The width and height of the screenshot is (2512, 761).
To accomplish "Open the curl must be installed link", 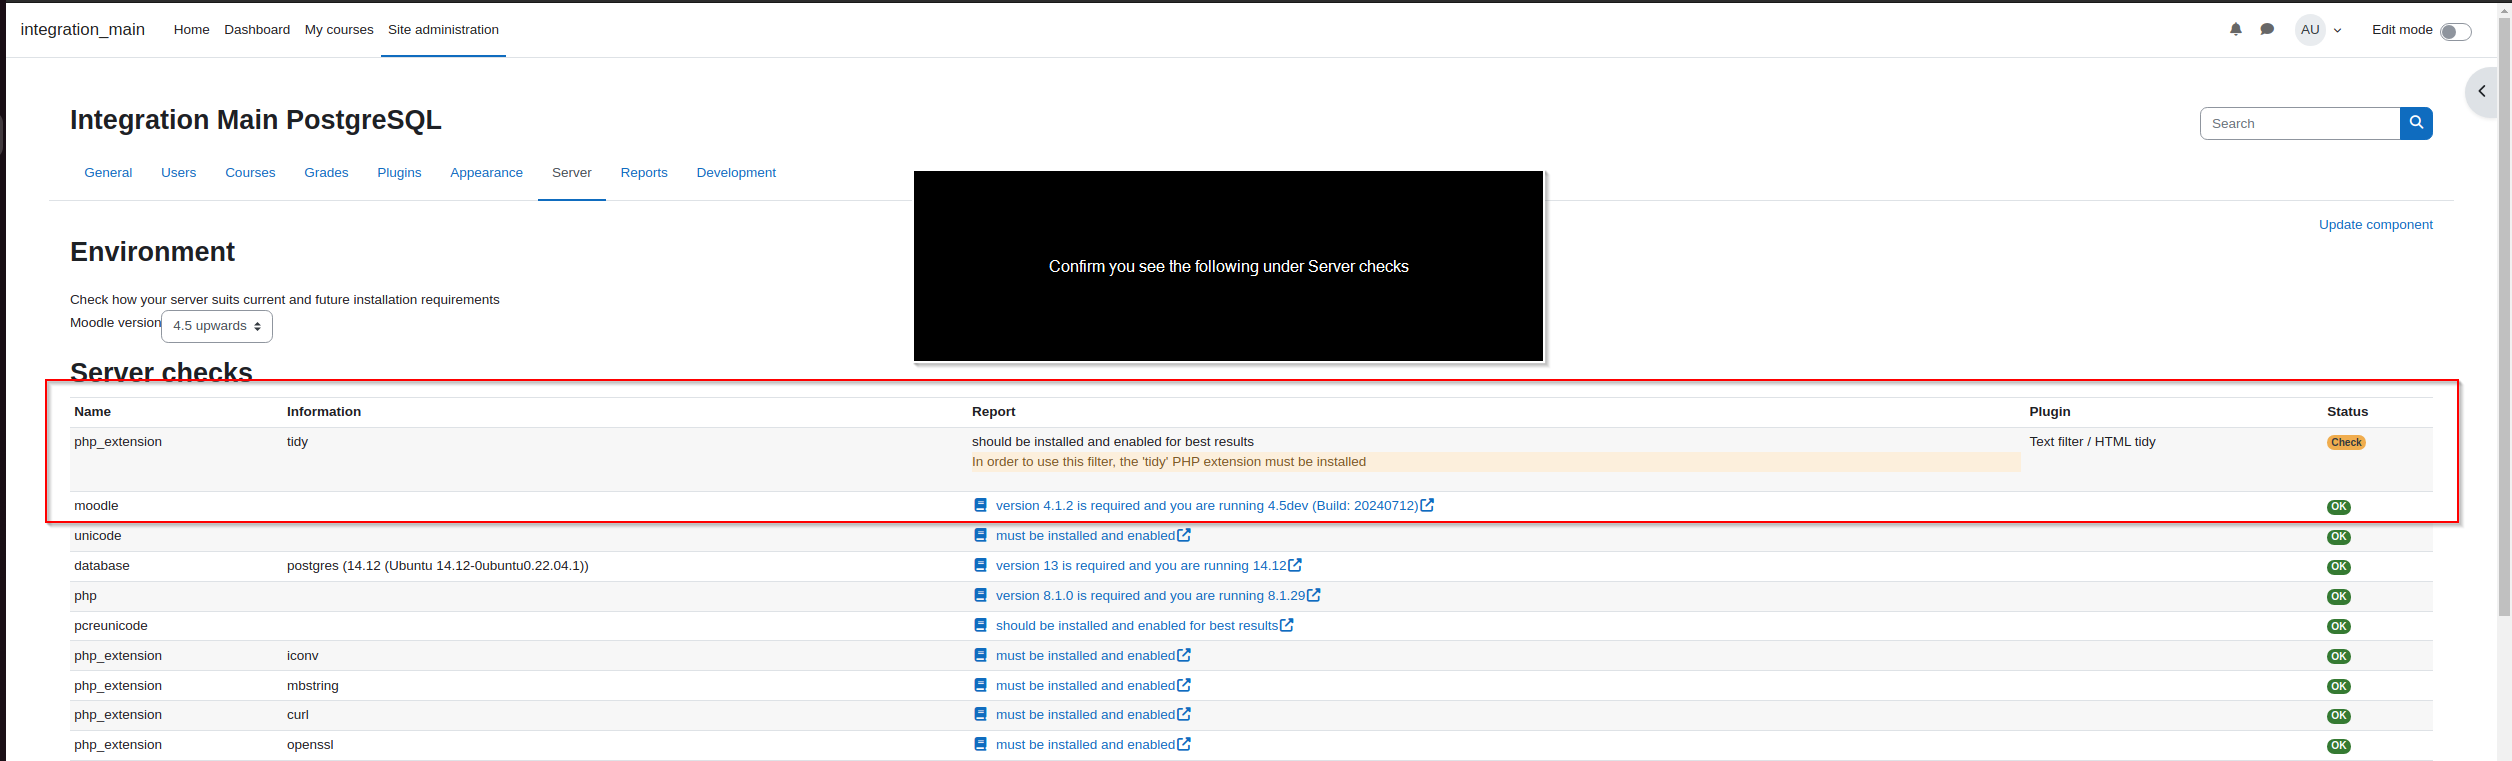I will click(1085, 715).
